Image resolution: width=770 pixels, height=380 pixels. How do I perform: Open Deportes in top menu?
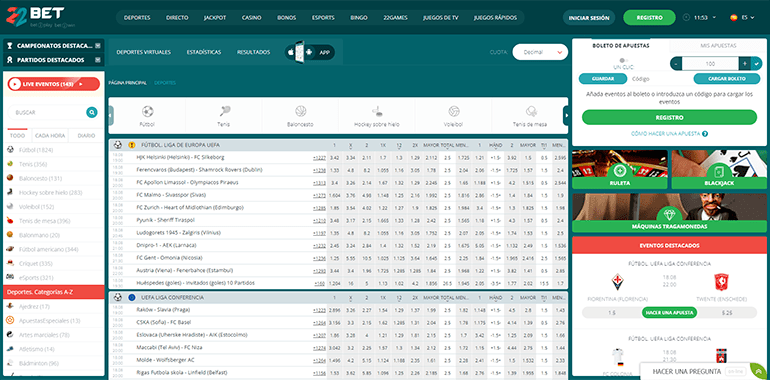pyautogui.click(x=137, y=18)
